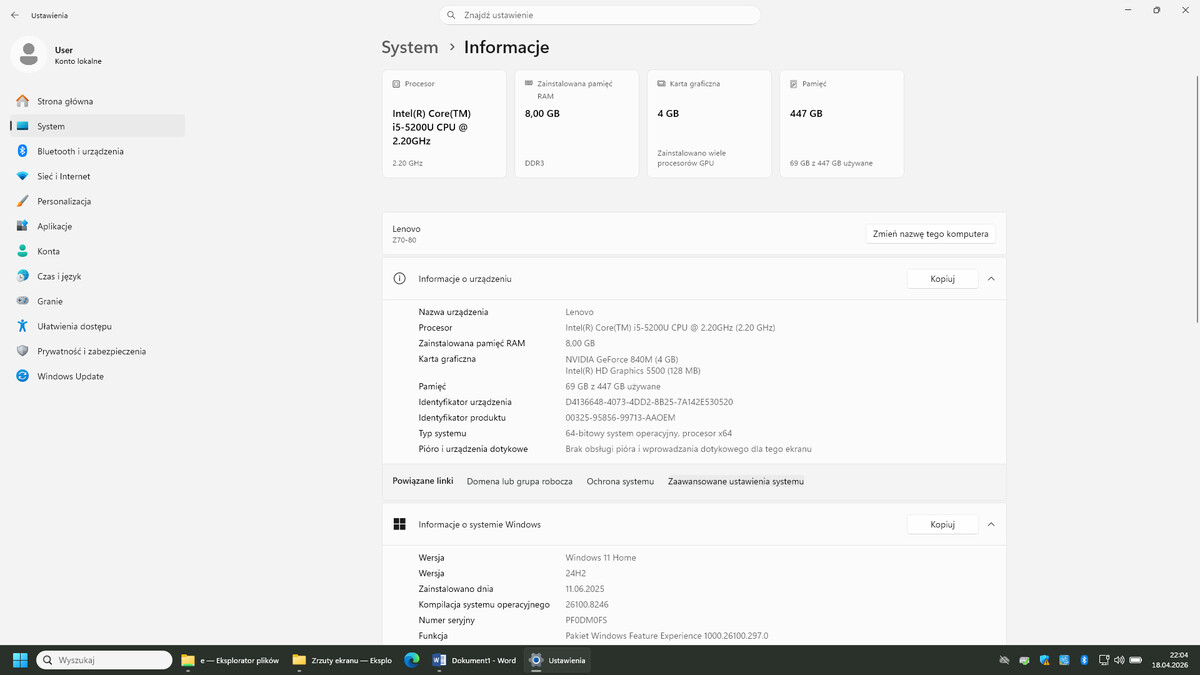The image size is (1200, 675).
Task: Open Granie settings category
Action: pos(97,301)
